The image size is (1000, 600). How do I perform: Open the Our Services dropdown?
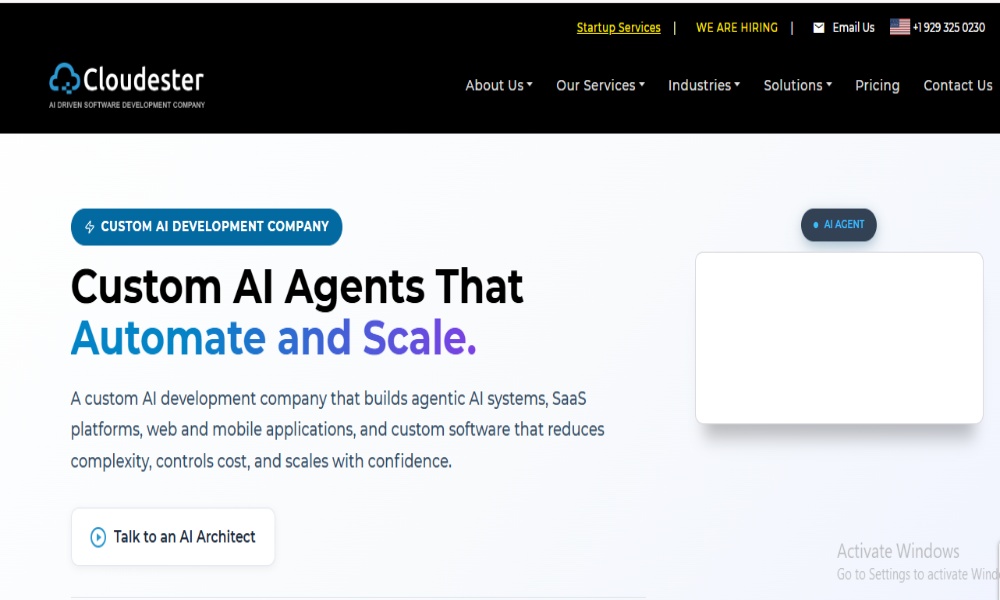[600, 86]
